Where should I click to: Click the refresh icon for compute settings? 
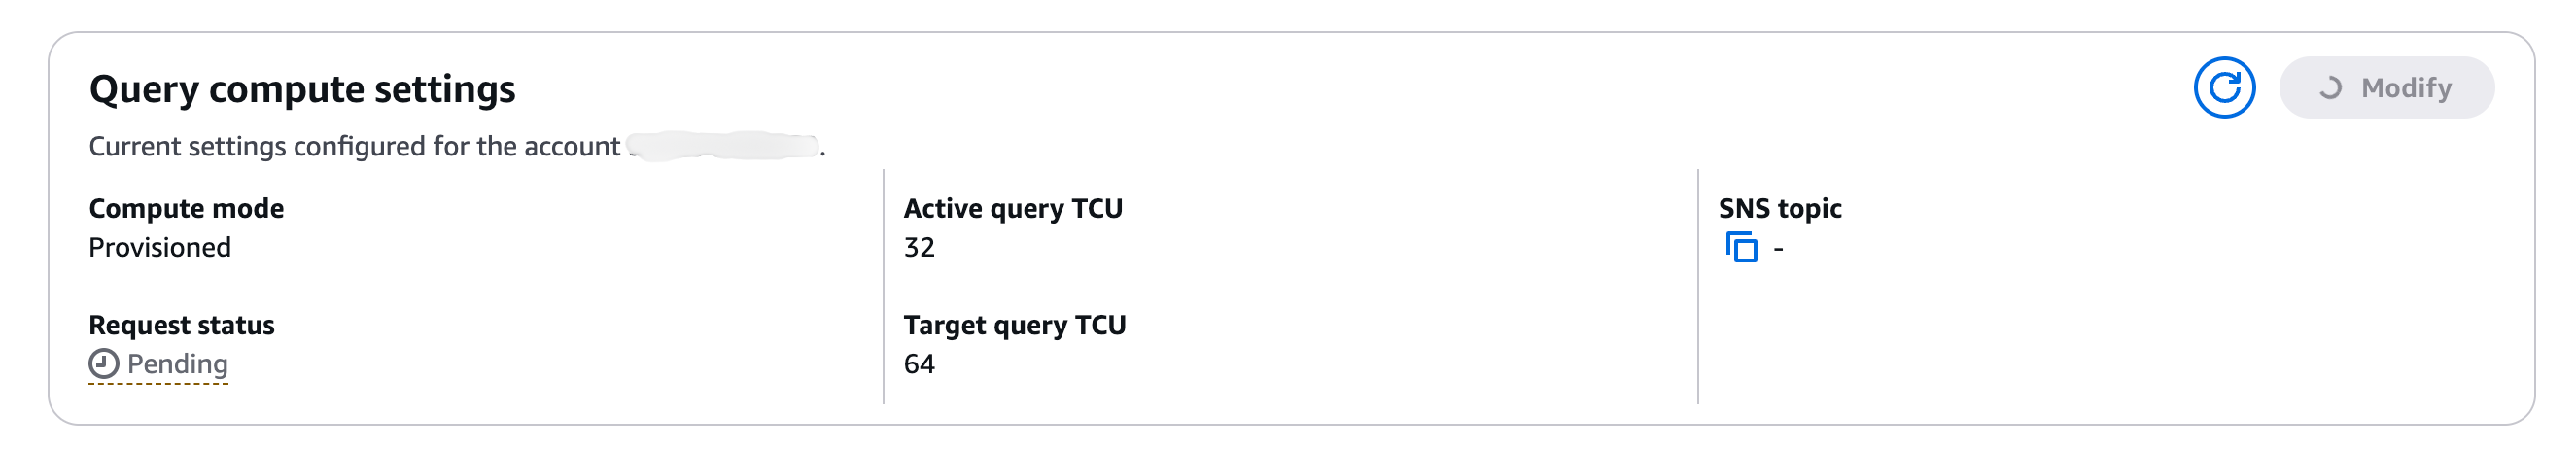pyautogui.click(x=2223, y=88)
